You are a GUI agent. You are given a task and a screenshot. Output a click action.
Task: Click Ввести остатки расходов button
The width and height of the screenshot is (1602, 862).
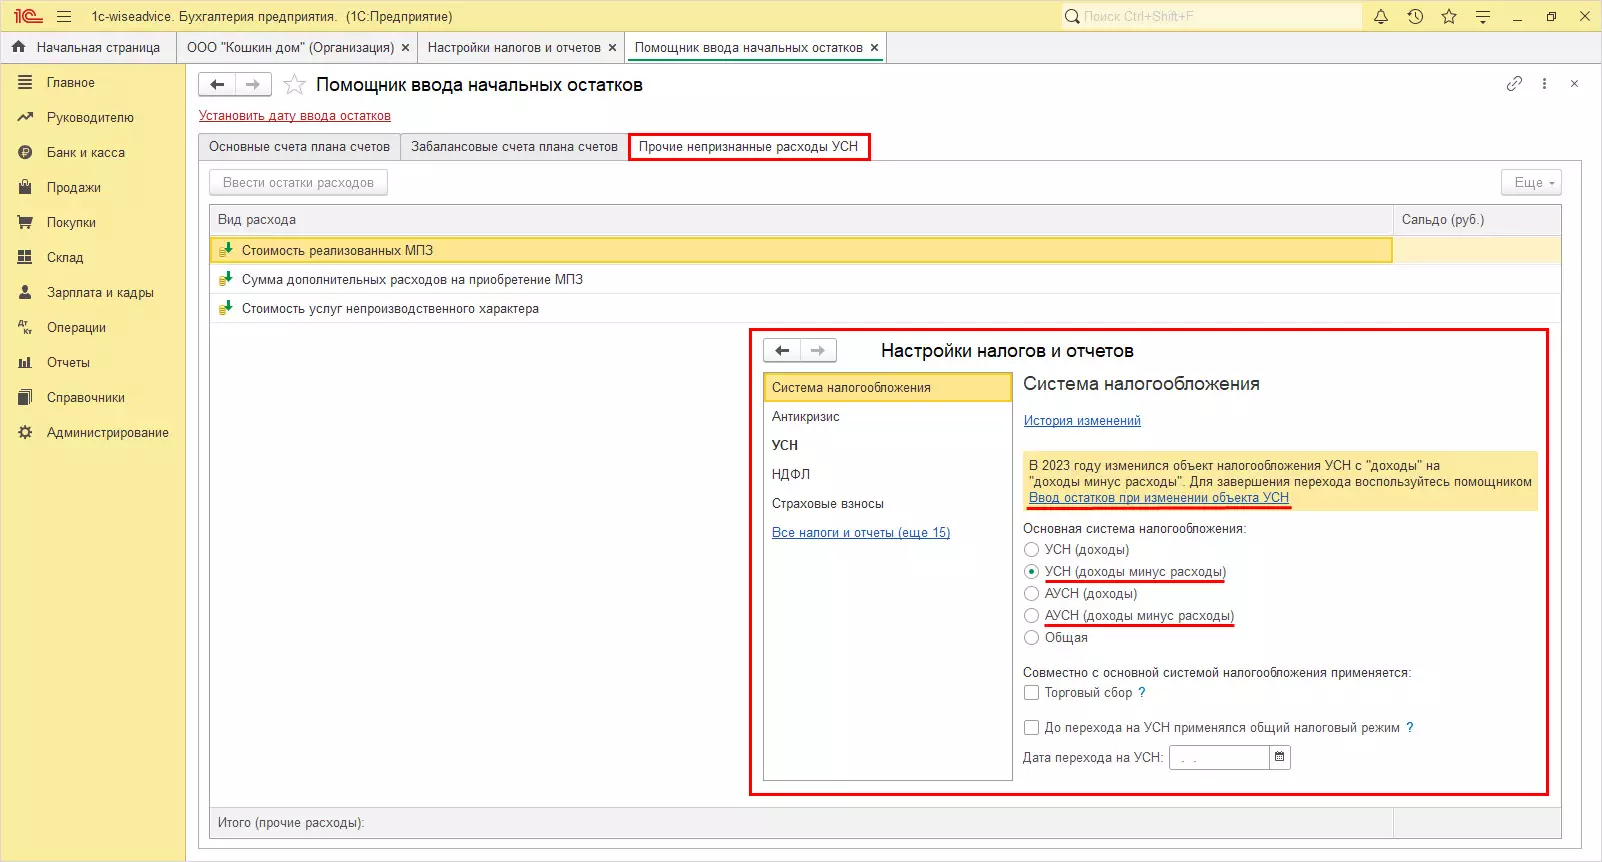(298, 182)
